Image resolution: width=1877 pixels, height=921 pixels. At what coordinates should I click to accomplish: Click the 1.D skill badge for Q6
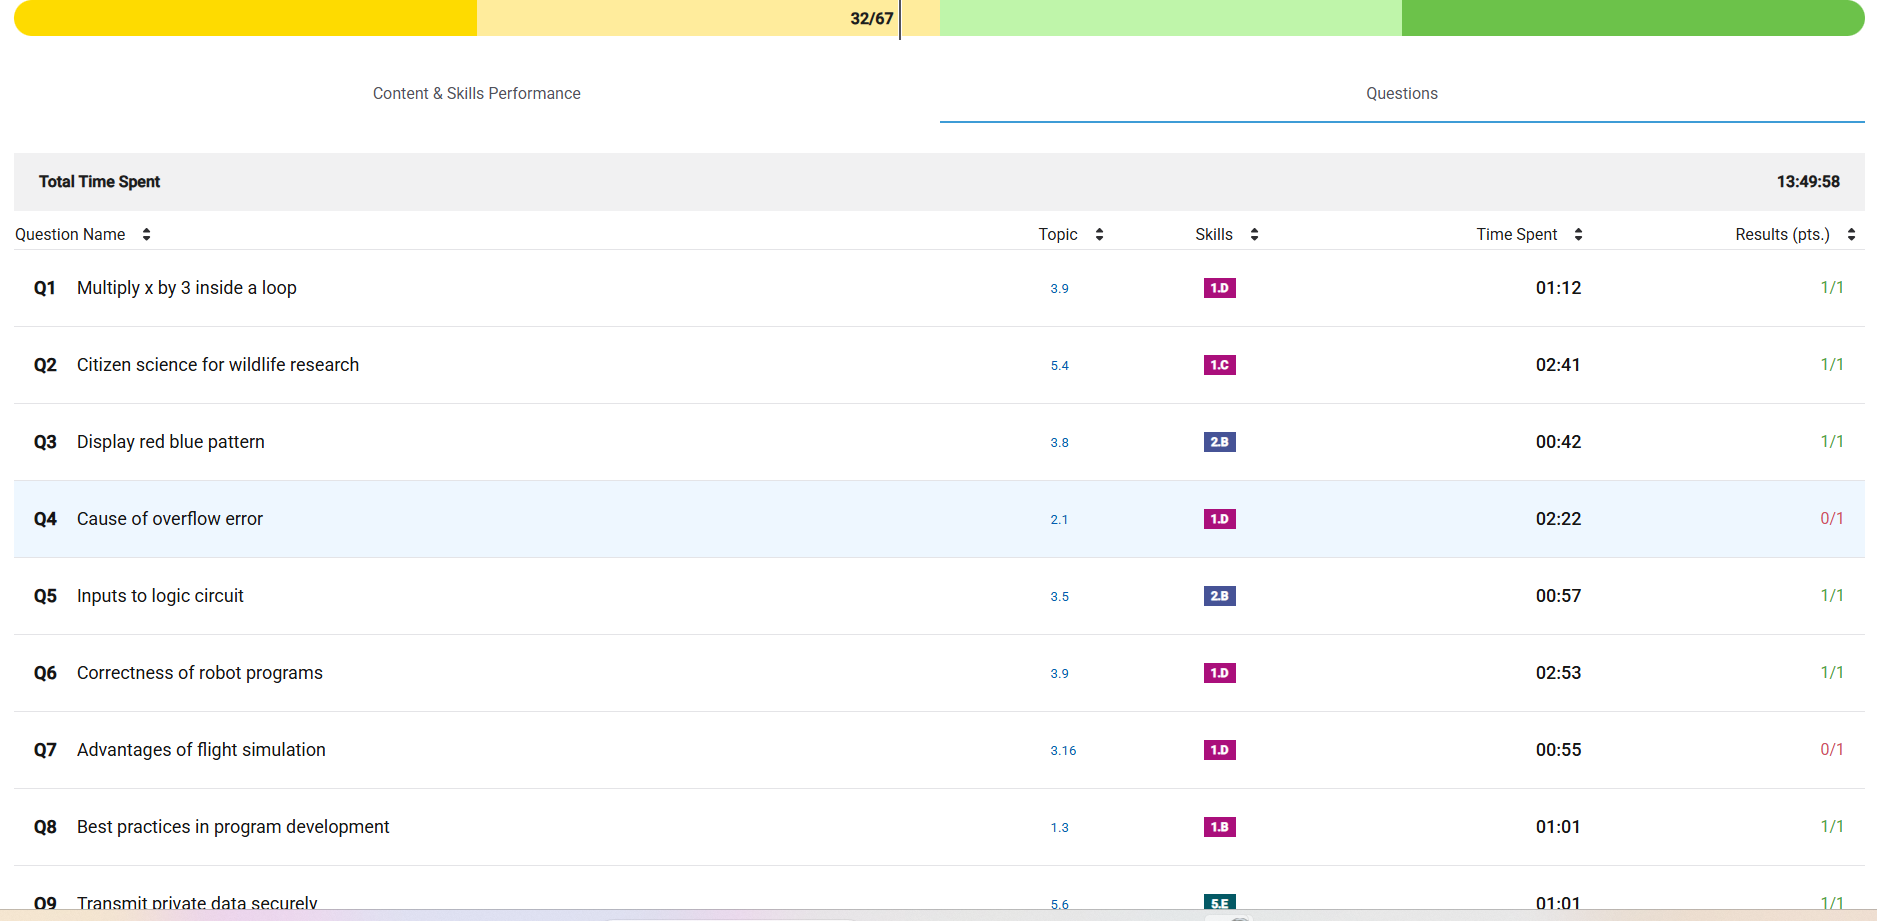[x=1219, y=673]
